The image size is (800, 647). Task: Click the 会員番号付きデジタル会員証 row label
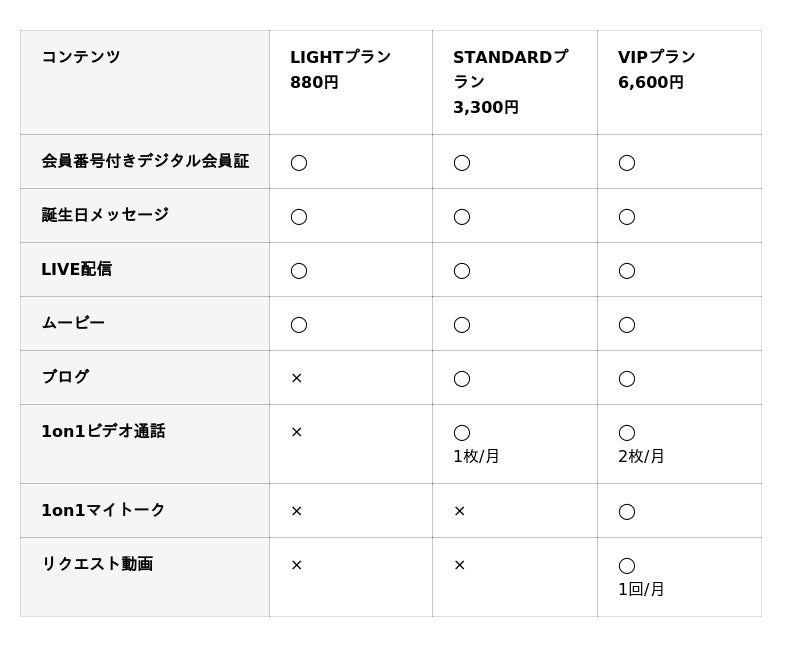tap(145, 161)
